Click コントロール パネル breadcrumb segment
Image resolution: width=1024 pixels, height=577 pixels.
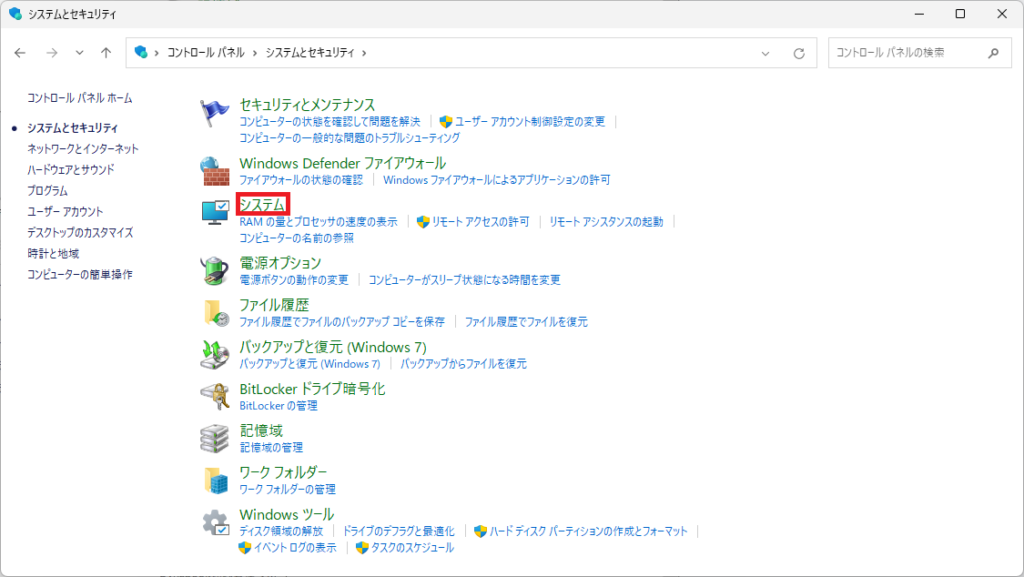click(206, 52)
